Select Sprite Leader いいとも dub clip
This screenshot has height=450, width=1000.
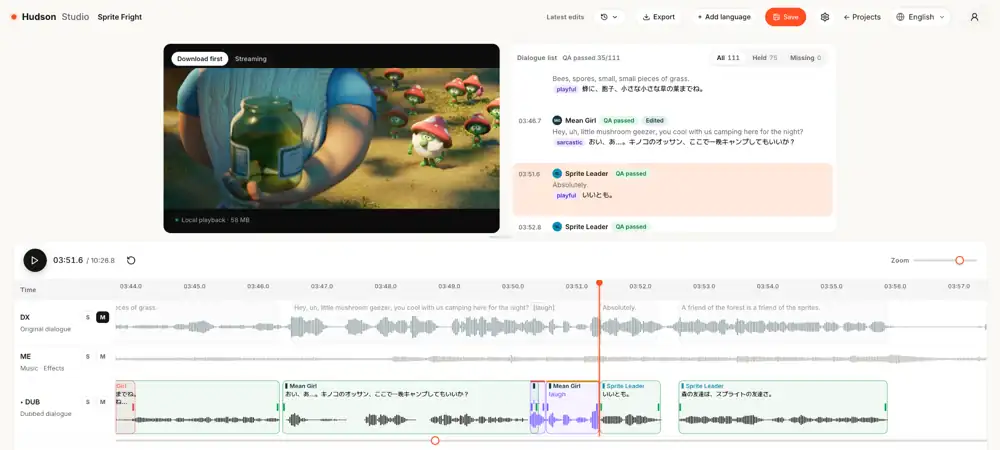click(630, 407)
